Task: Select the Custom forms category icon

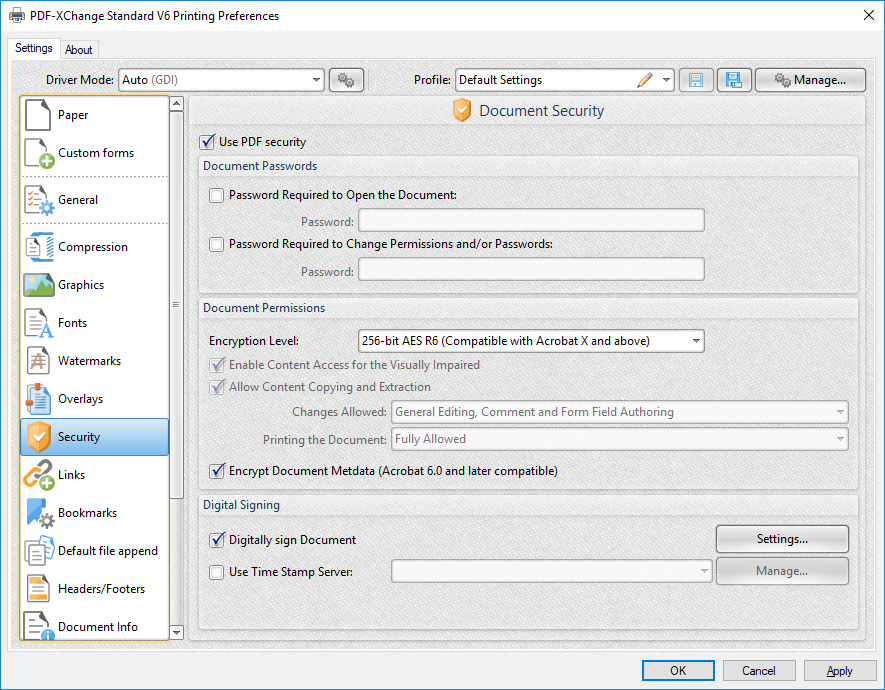Action: 39,153
